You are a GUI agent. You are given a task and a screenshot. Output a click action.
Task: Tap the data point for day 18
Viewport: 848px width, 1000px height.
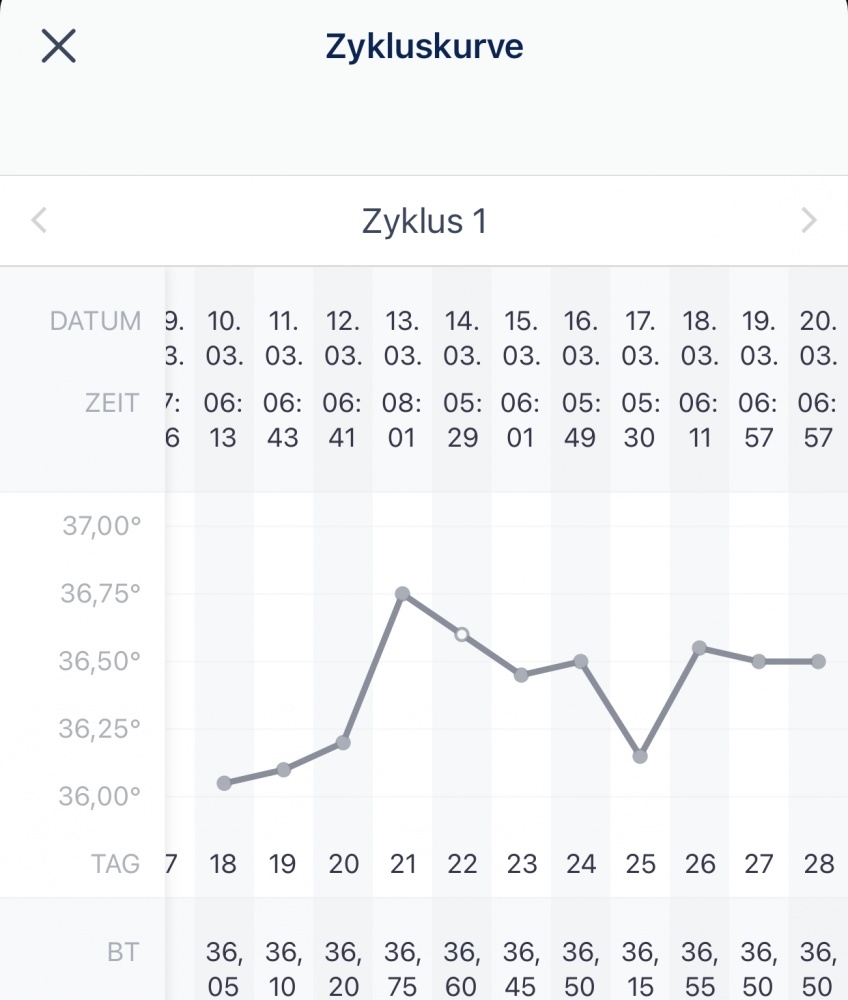point(224,783)
